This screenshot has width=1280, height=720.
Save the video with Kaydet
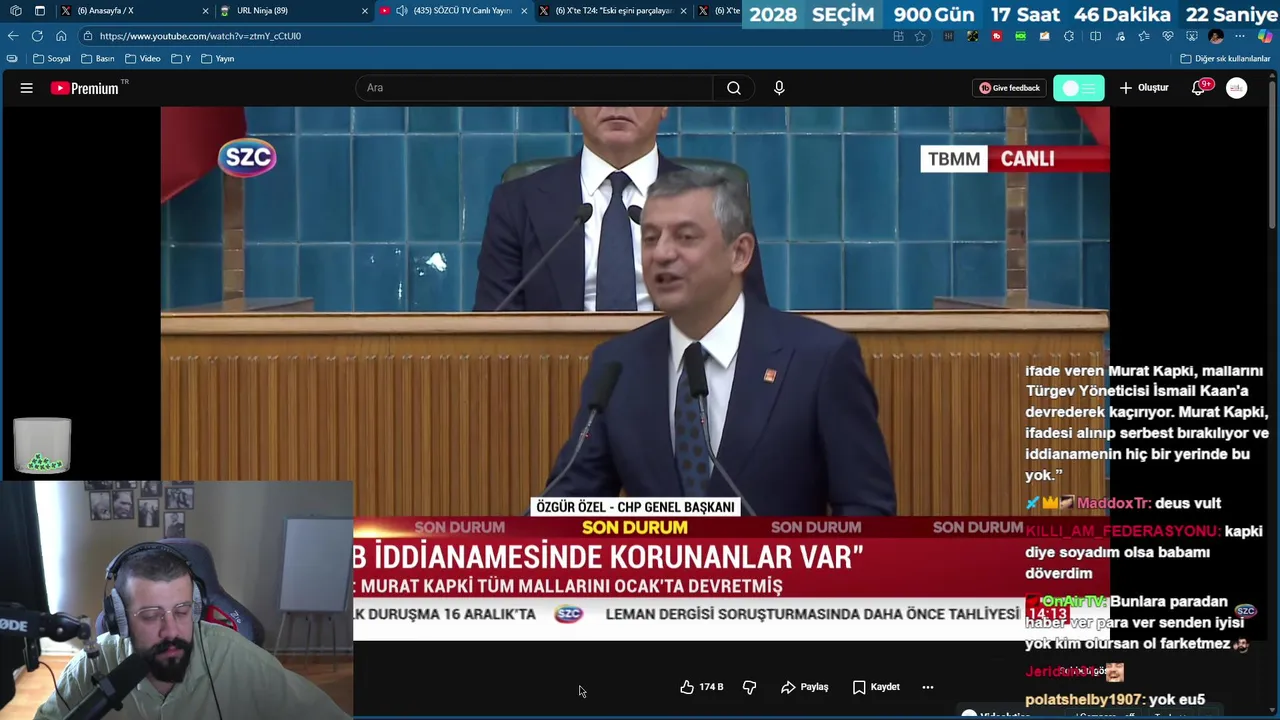pos(876,687)
